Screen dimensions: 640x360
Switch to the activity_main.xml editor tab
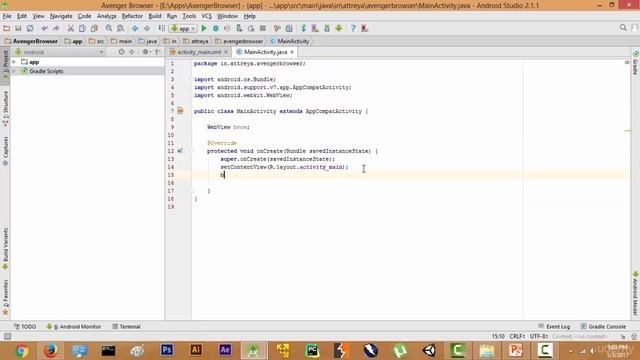tap(199, 52)
